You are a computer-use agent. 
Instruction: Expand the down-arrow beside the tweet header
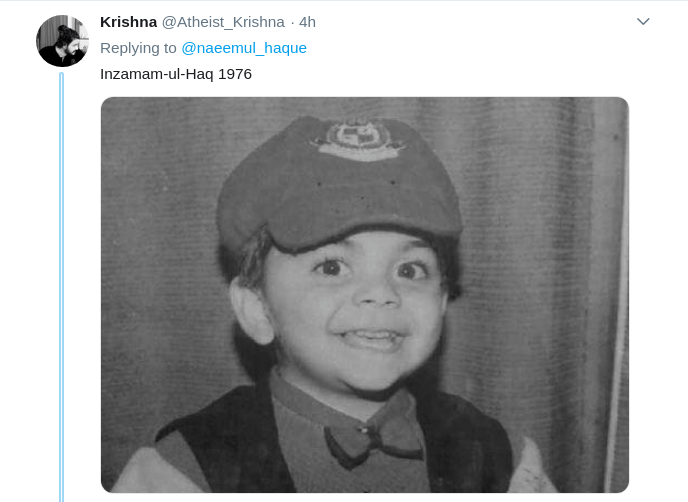point(643,22)
